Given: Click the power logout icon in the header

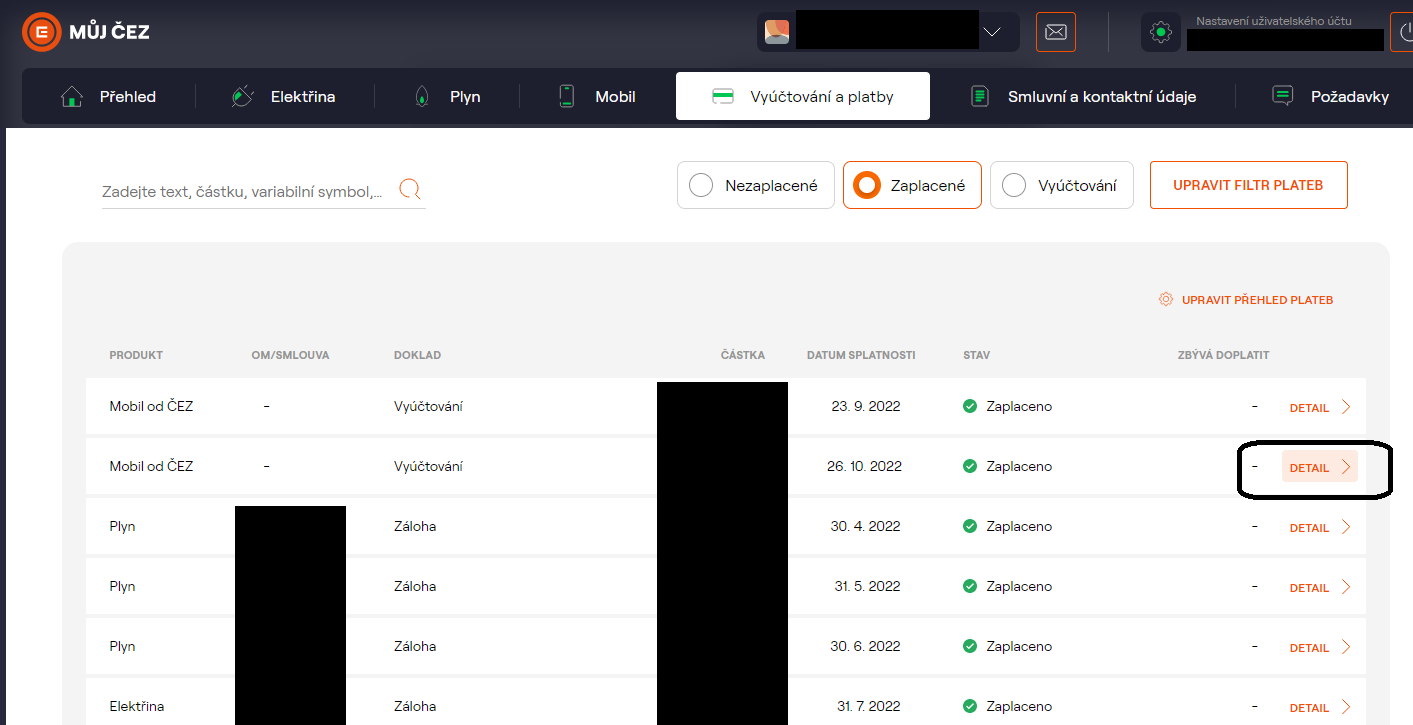Looking at the screenshot, I should (x=1402, y=32).
